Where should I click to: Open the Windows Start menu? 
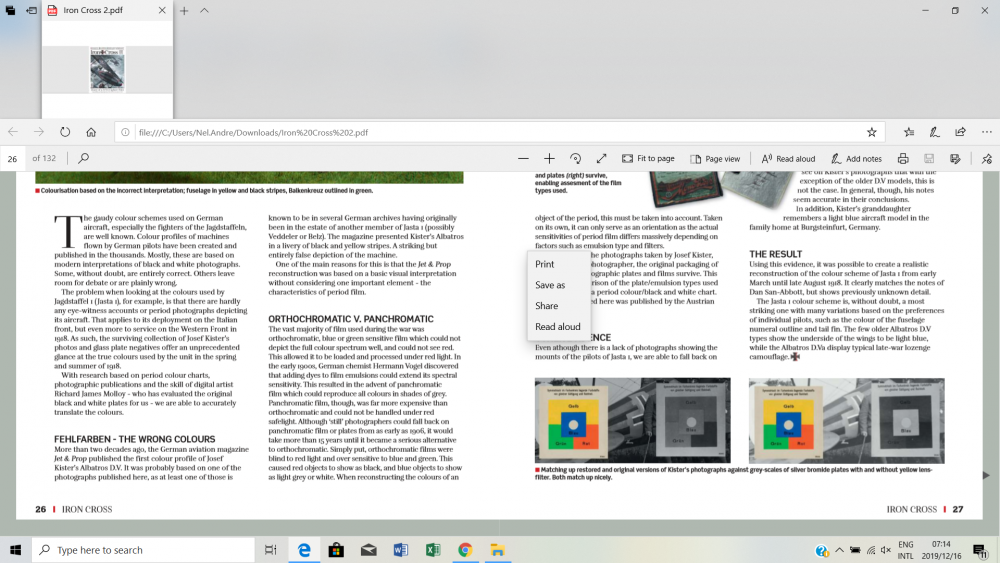pos(15,550)
